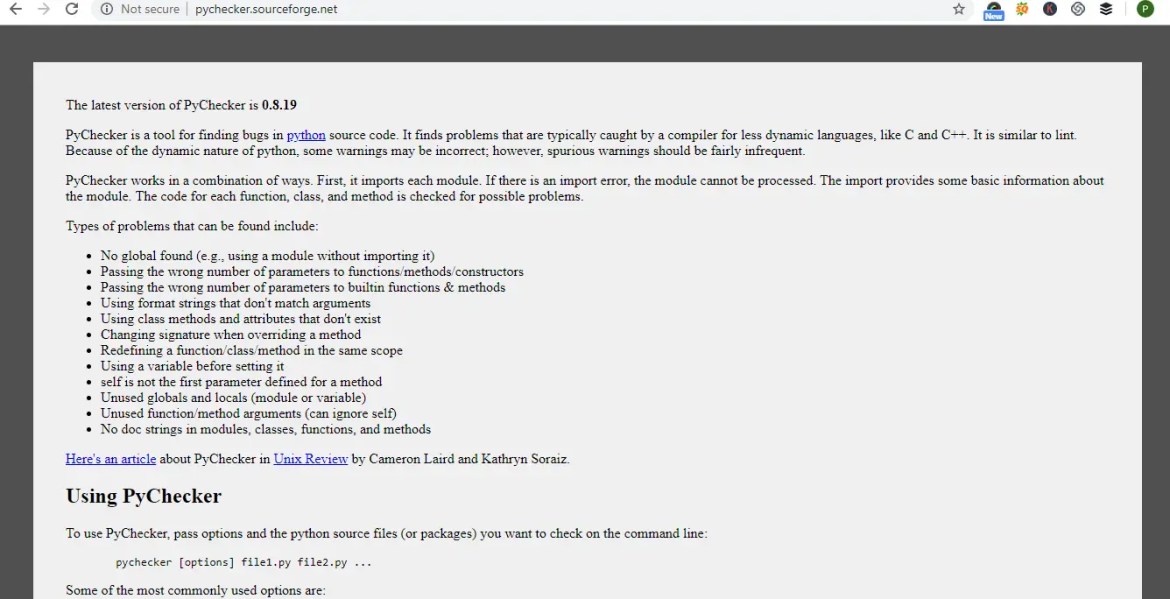Open the extension with the New badge

click(993, 10)
